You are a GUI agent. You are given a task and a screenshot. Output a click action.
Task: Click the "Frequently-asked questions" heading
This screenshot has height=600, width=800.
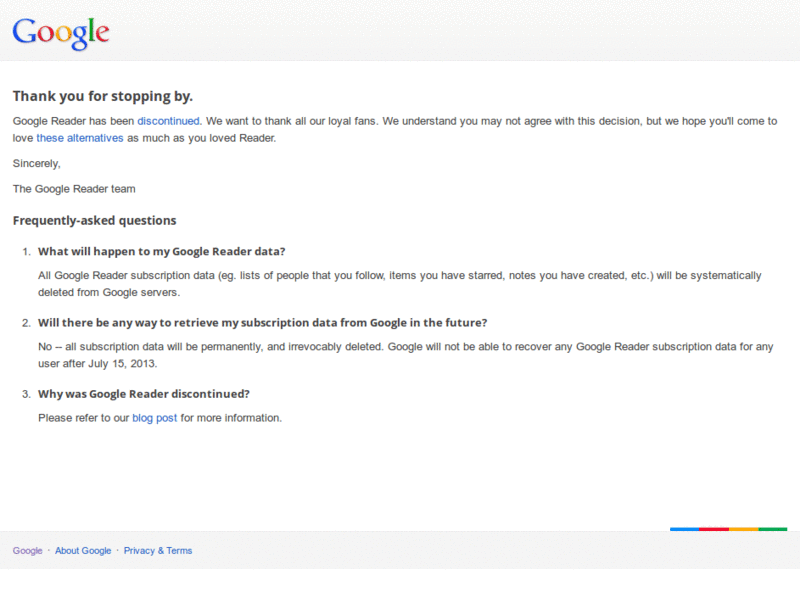coord(94,220)
